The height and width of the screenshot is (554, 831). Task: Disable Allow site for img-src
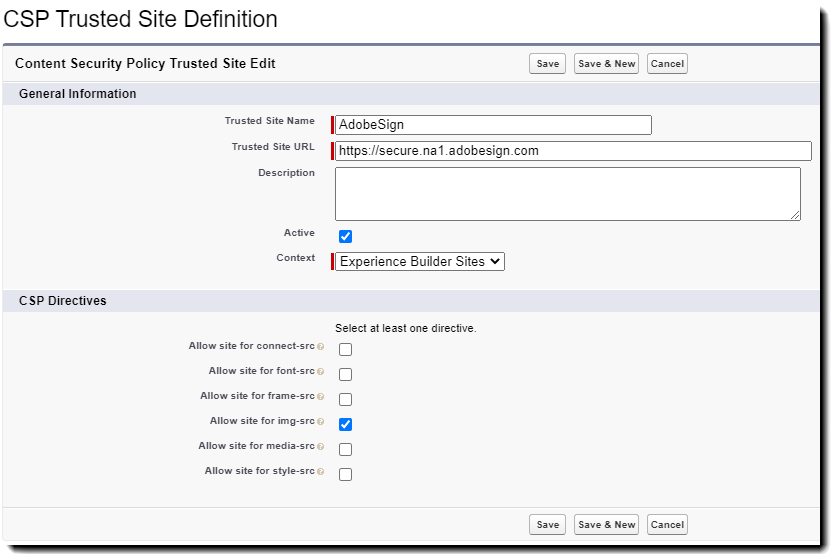(x=346, y=425)
